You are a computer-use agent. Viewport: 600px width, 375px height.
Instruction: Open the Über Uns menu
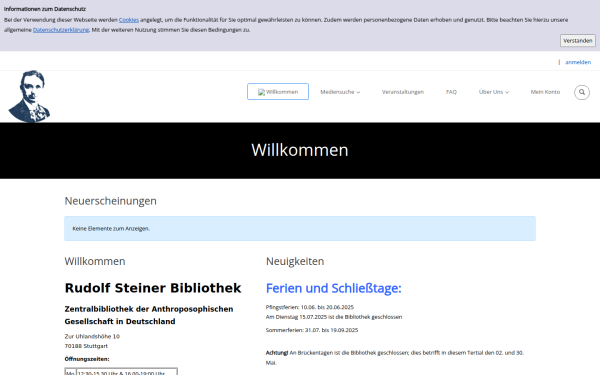coord(494,92)
